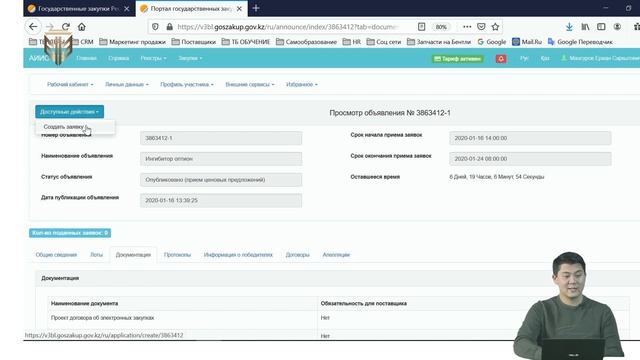The width and height of the screenshot is (640, 360).
Task: Open the Firefox account icon
Action: [617, 27]
